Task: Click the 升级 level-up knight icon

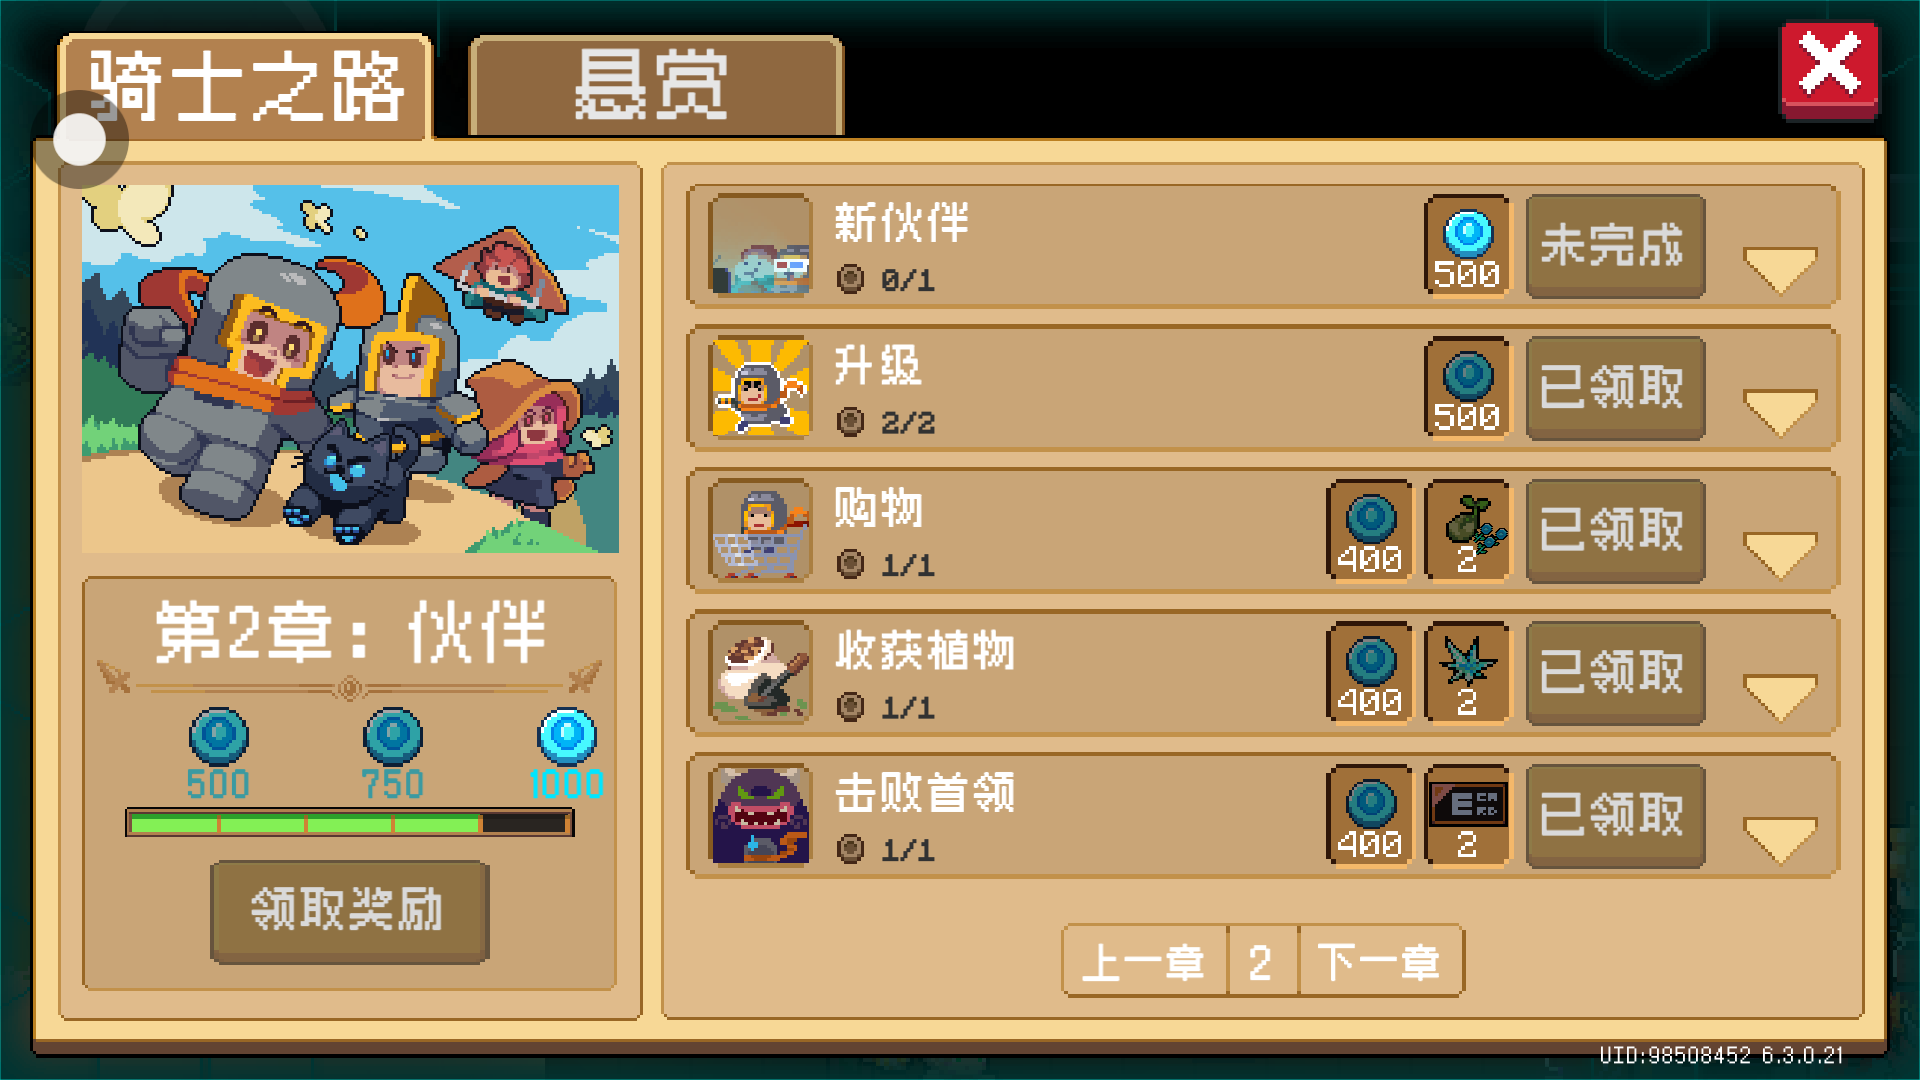Action: coord(760,387)
